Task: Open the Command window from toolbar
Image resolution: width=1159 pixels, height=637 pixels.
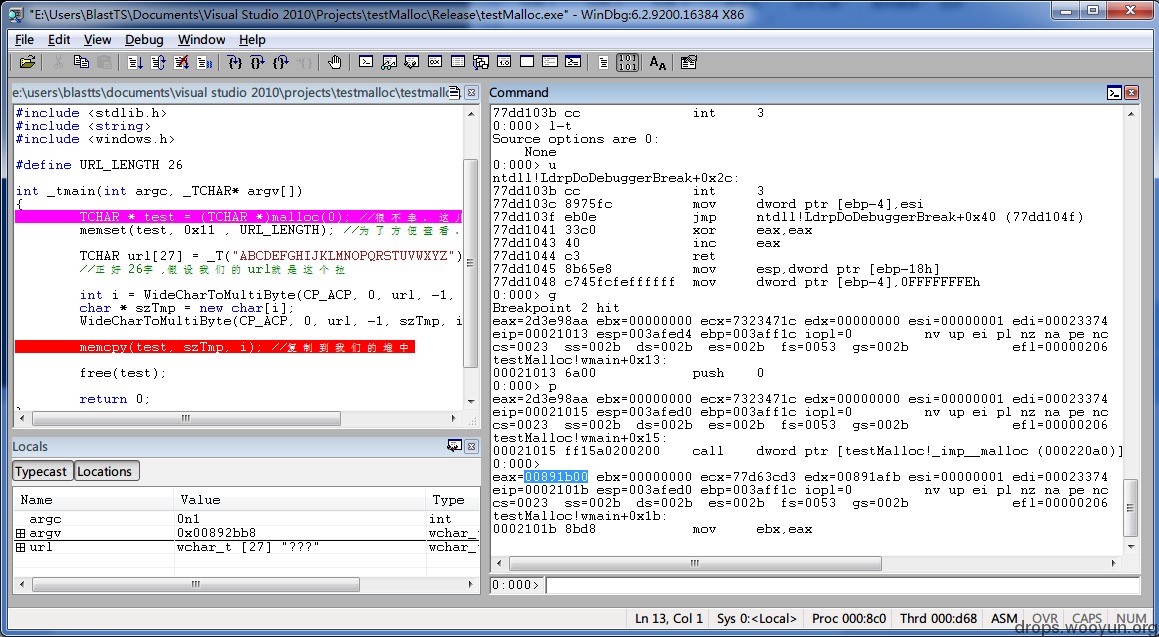Action: click(366, 63)
